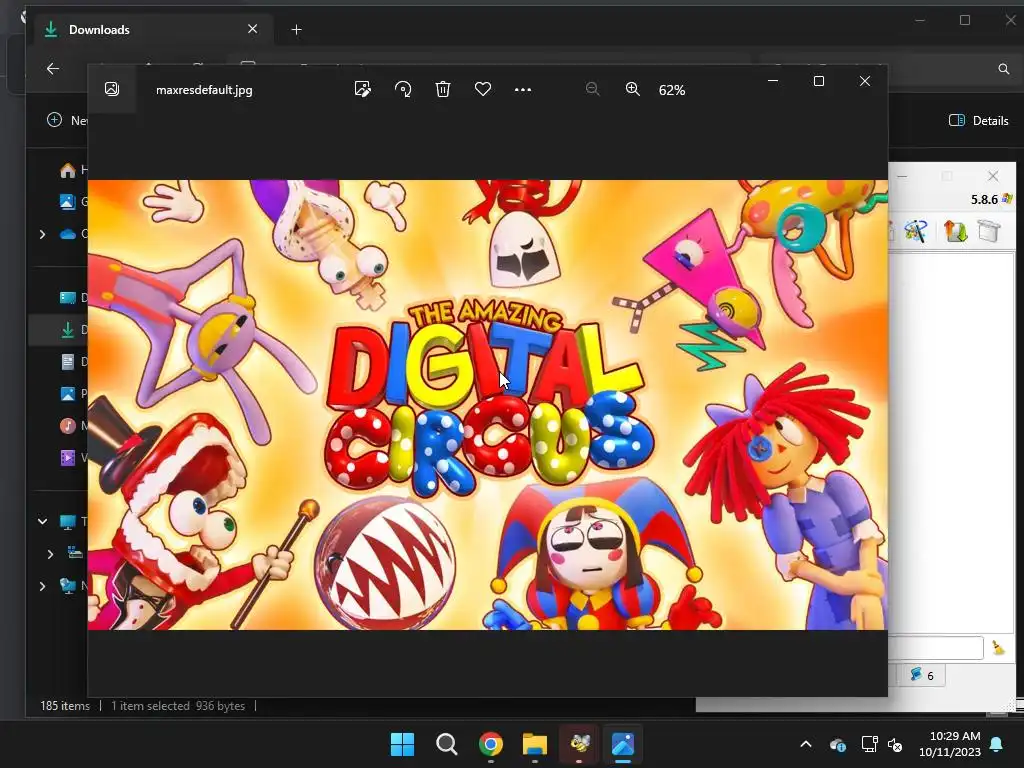Open Google Chrome from the taskbar

[490, 744]
